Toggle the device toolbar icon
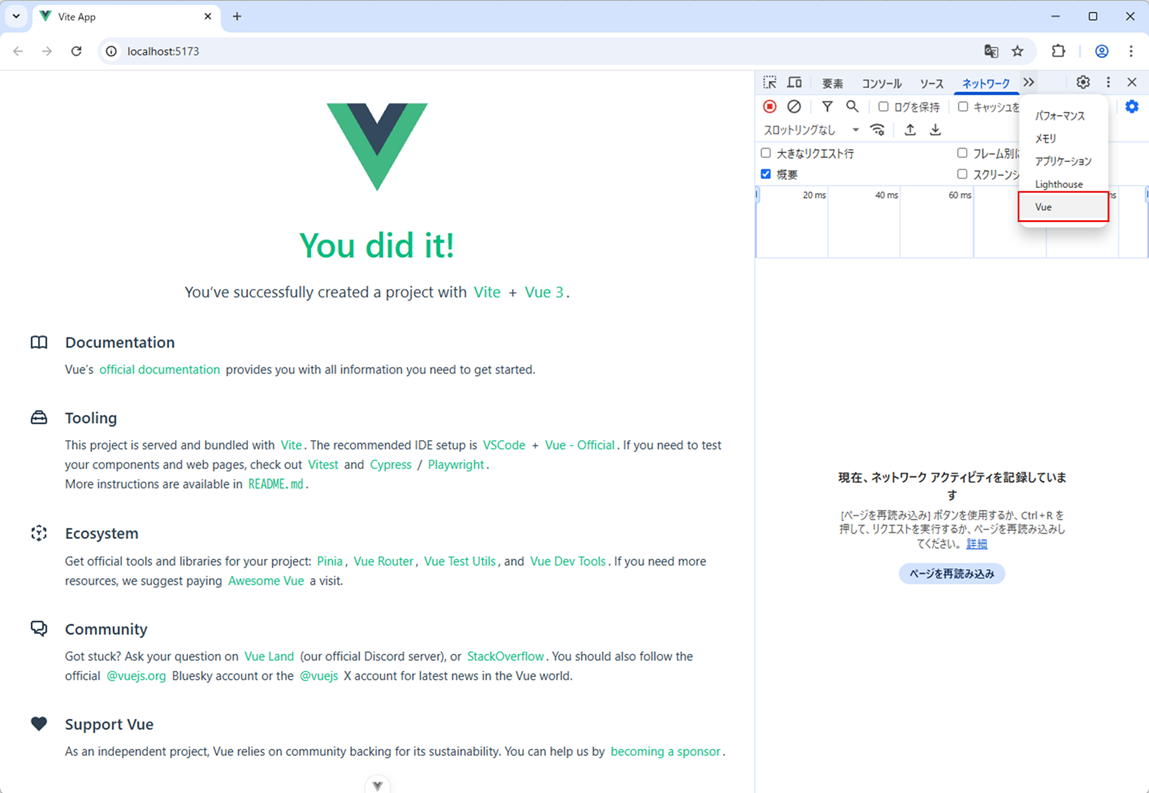Image resolution: width=1149 pixels, height=793 pixels. (794, 82)
